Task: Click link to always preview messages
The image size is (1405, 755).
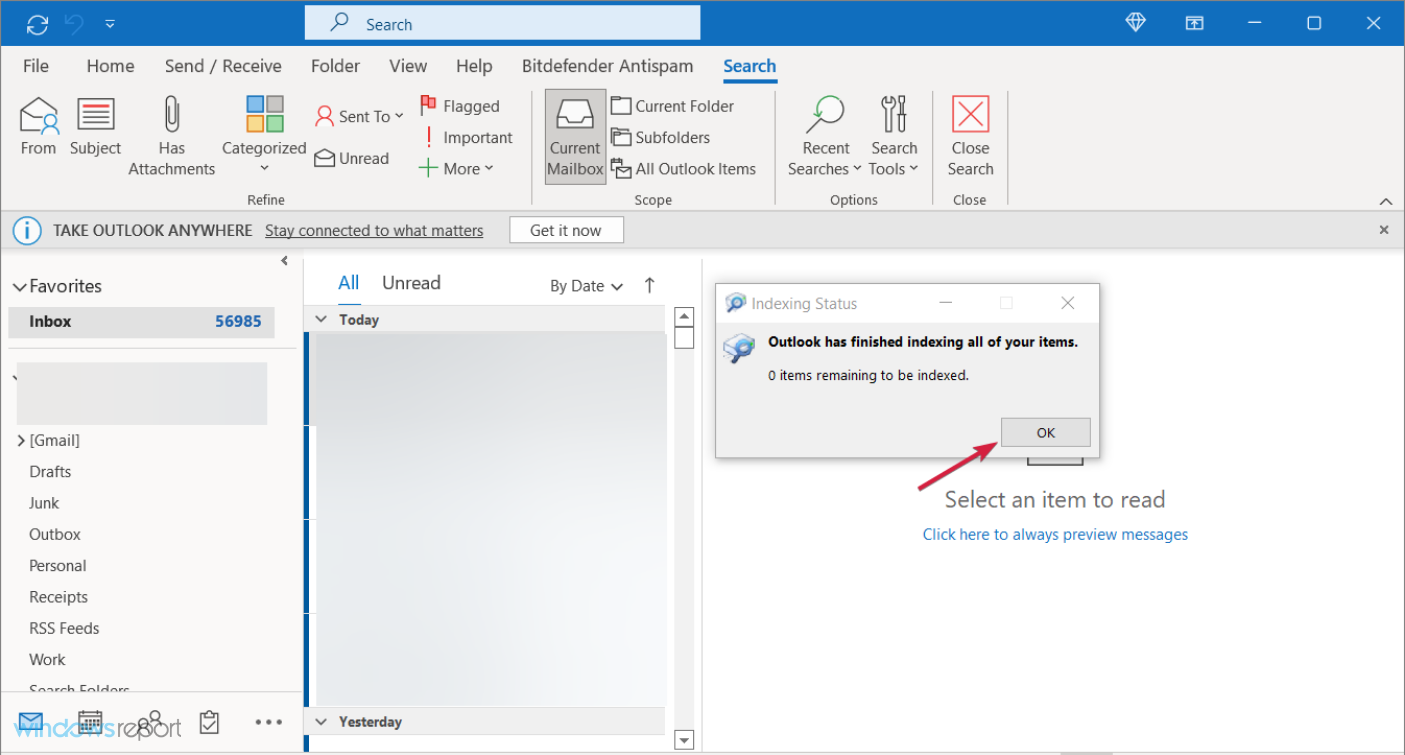Action: [x=1054, y=534]
